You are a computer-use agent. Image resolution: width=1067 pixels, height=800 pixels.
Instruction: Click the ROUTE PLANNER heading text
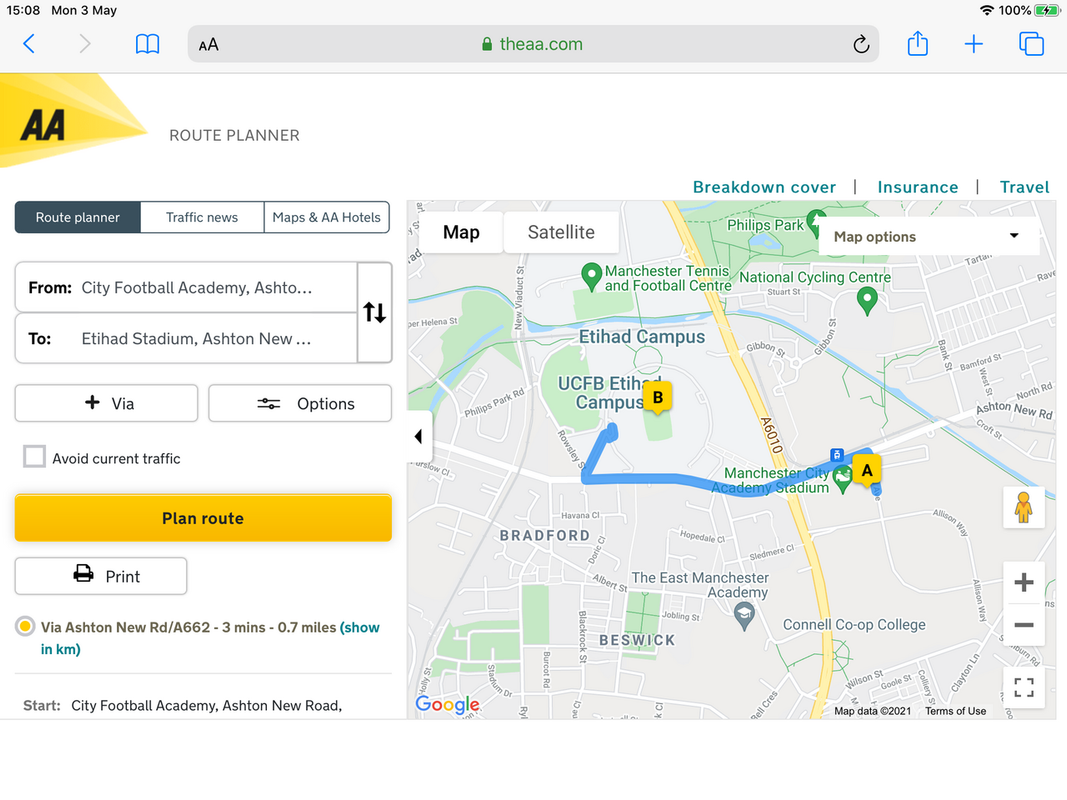(234, 135)
